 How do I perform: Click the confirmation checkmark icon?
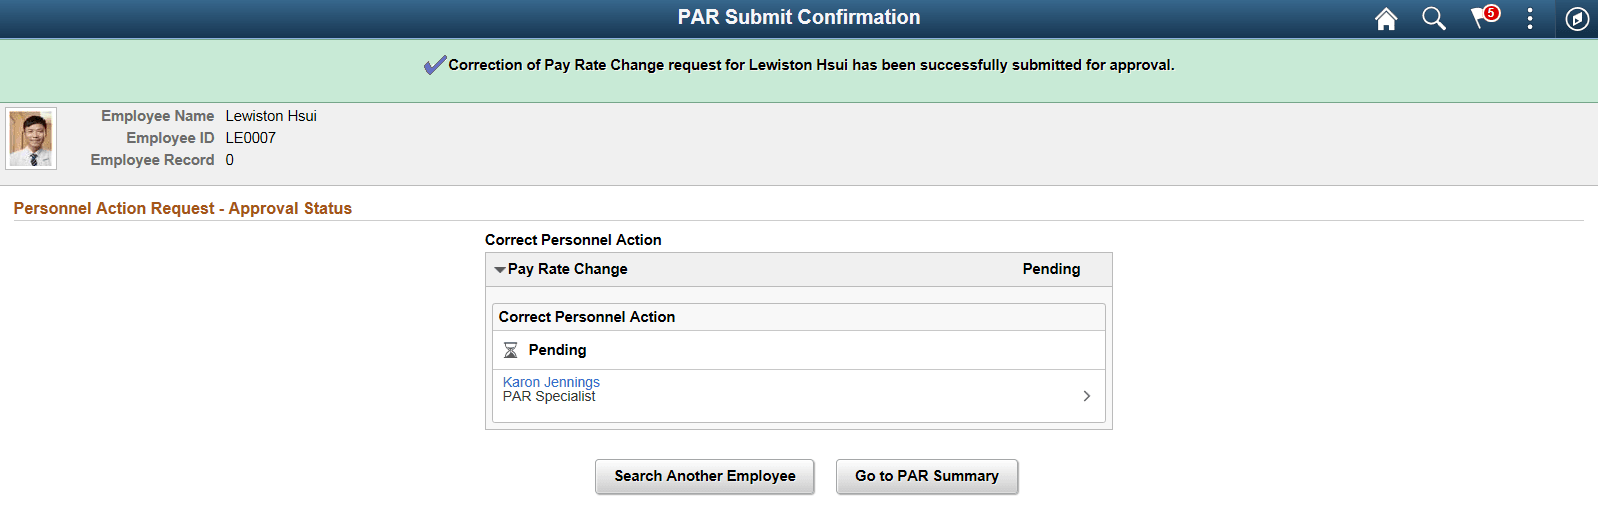(434, 65)
